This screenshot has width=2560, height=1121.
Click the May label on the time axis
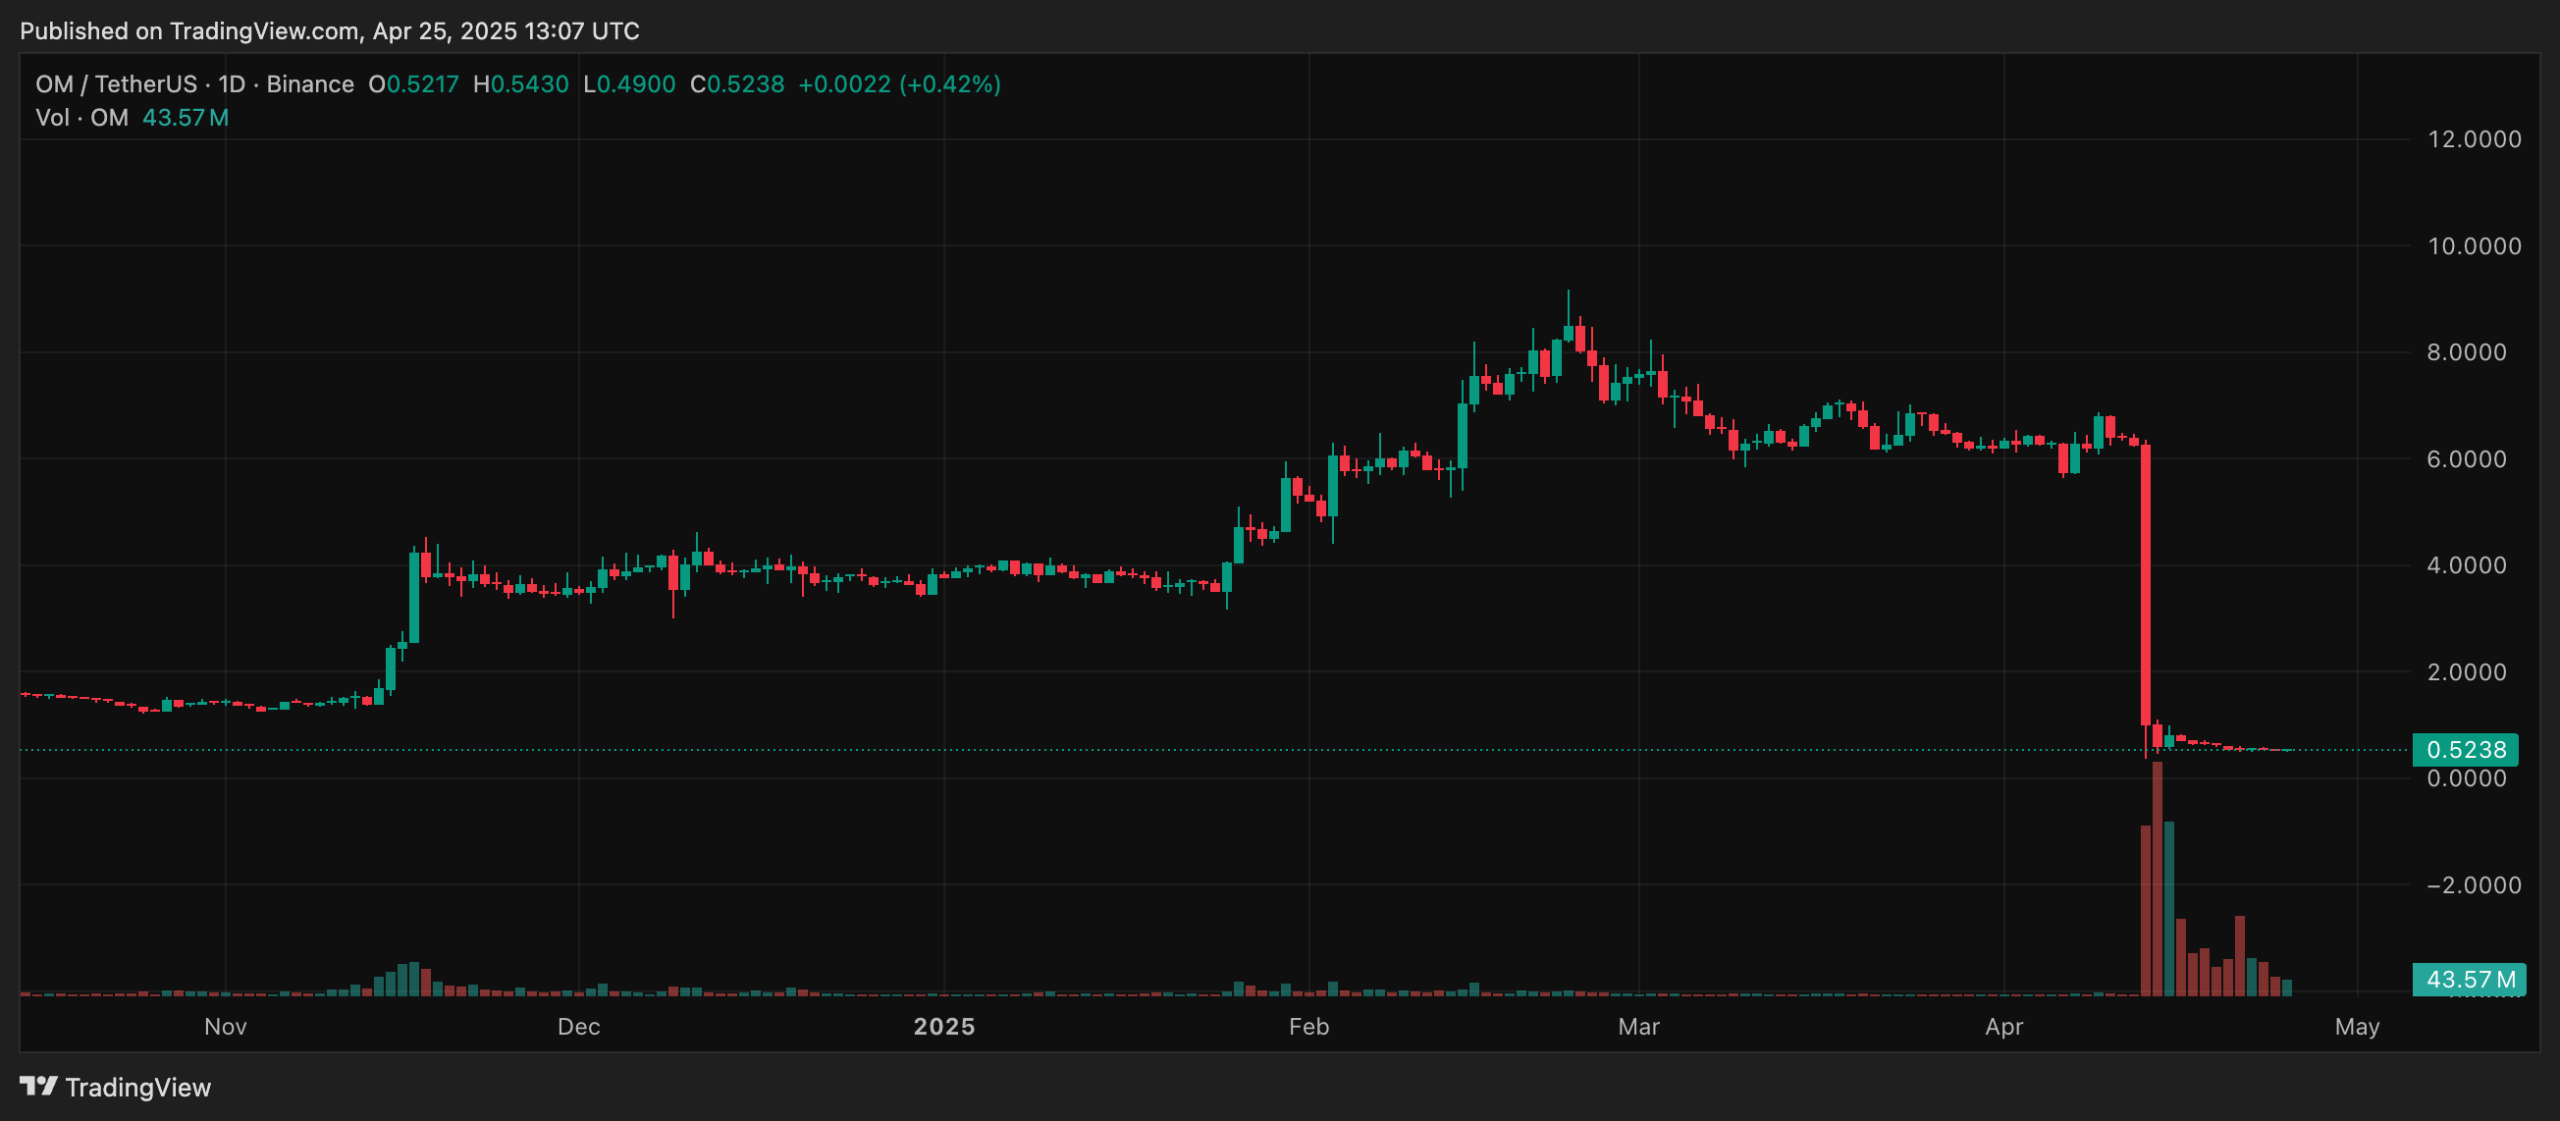[2357, 1027]
